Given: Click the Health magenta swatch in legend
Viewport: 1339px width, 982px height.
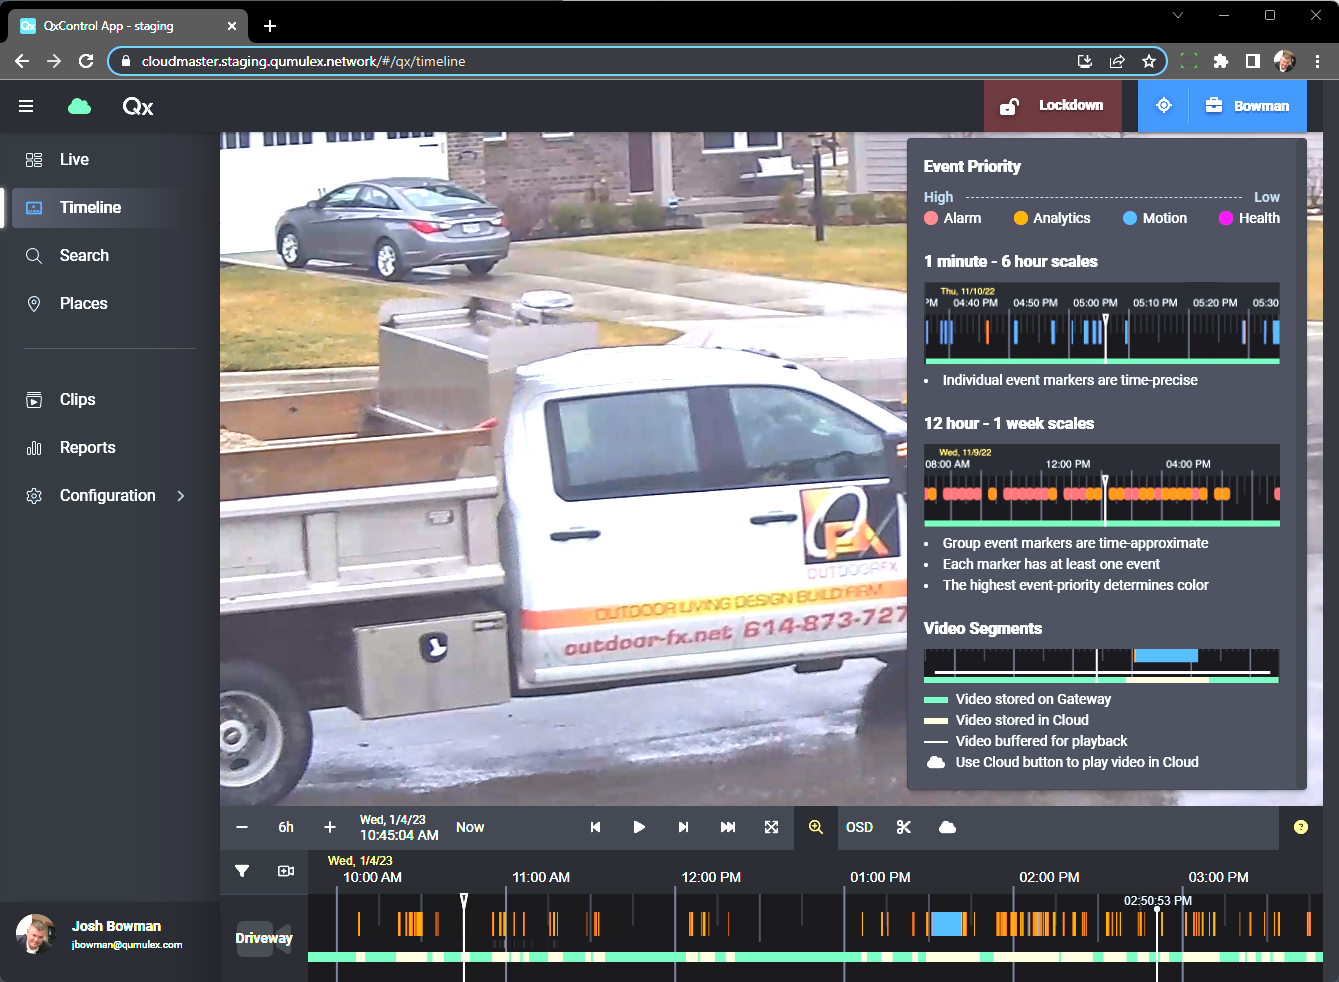Looking at the screenshot, I should click(1226, 218).
